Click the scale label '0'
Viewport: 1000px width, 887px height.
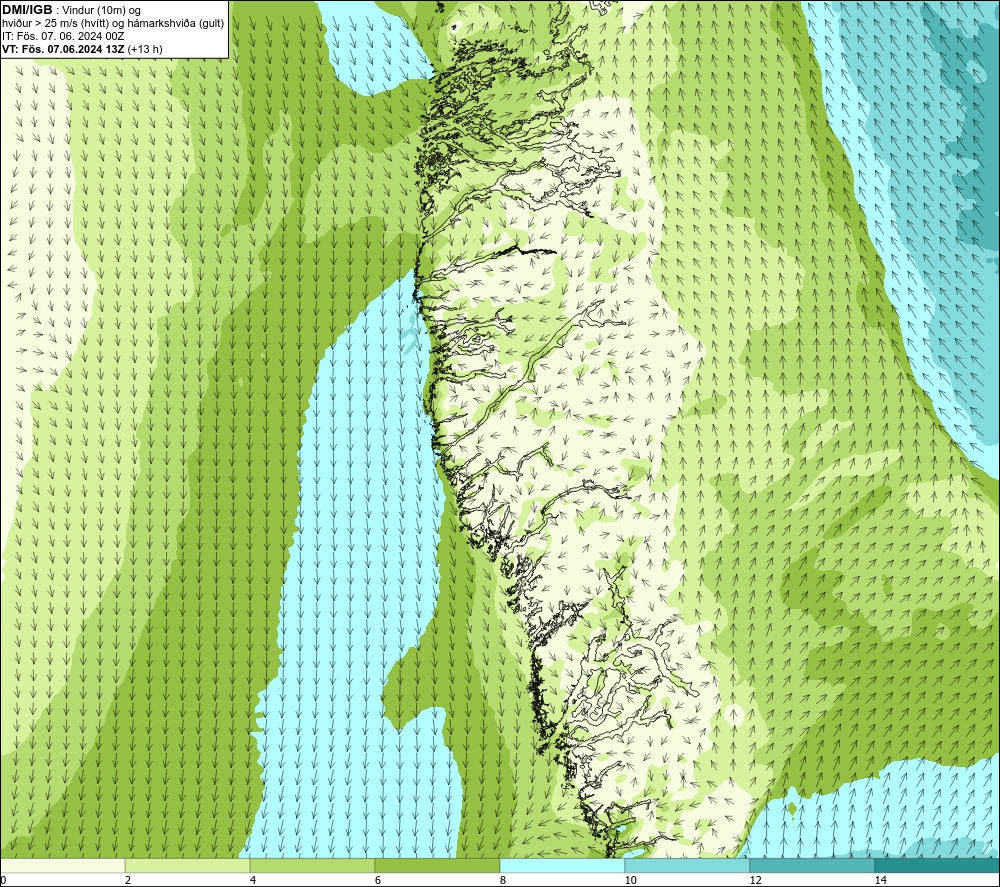pyautogui.click(x=3, y=881)
